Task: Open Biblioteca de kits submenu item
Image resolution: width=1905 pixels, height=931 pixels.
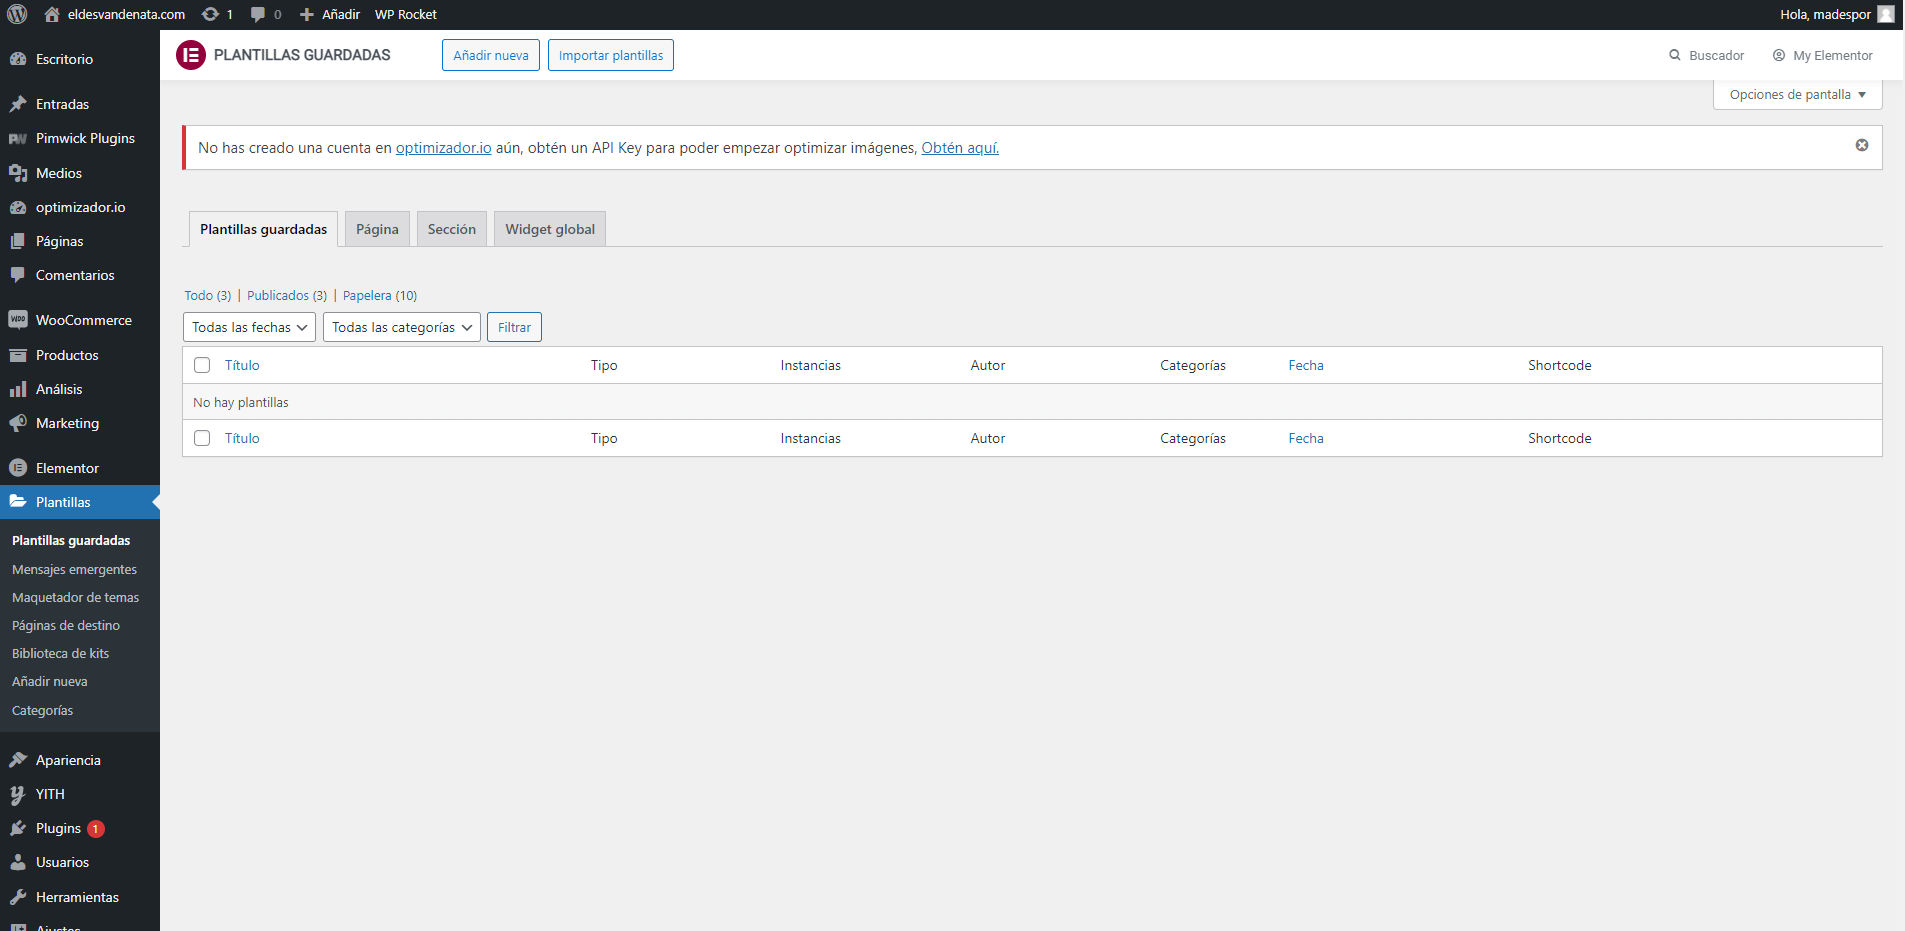Action: [60, 653]
